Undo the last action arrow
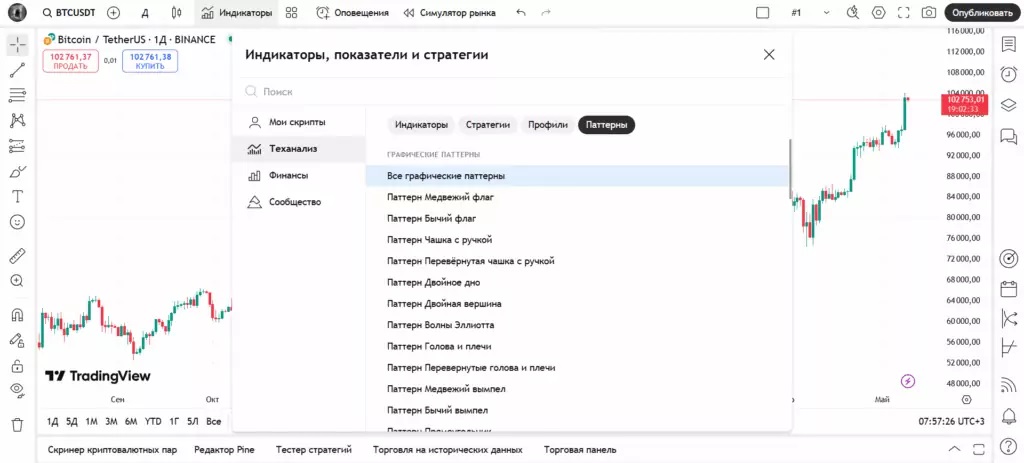 (520, 12)
